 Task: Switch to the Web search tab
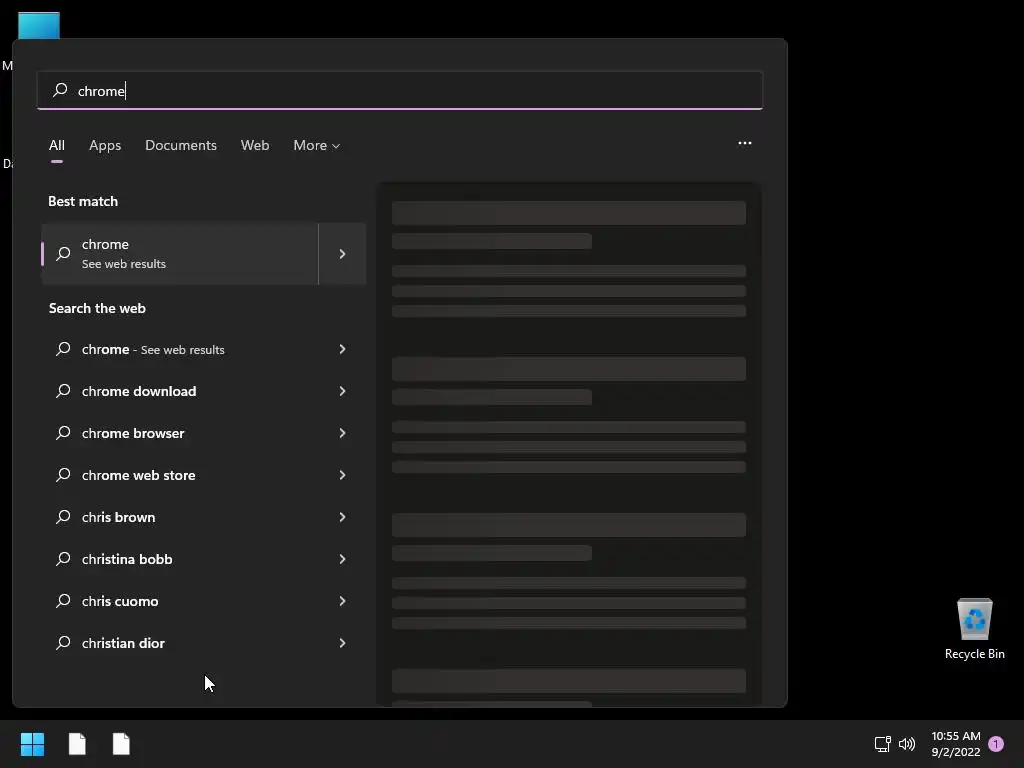[x=255, y=146]
